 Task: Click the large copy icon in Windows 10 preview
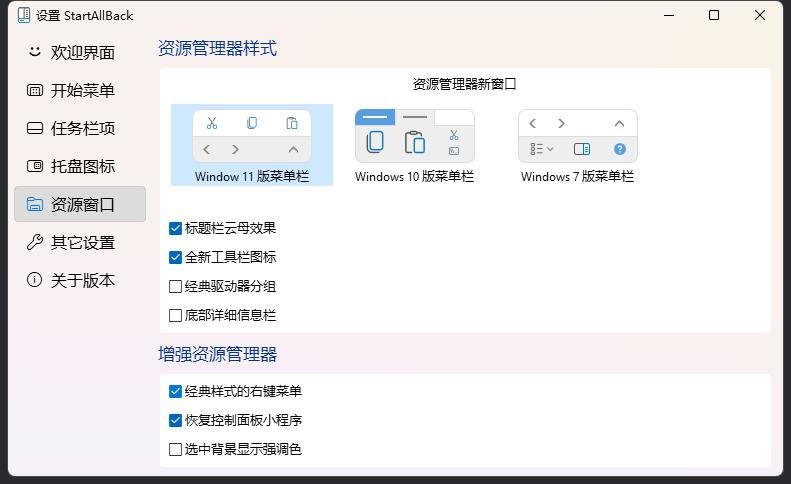click(x=375, y=142)
